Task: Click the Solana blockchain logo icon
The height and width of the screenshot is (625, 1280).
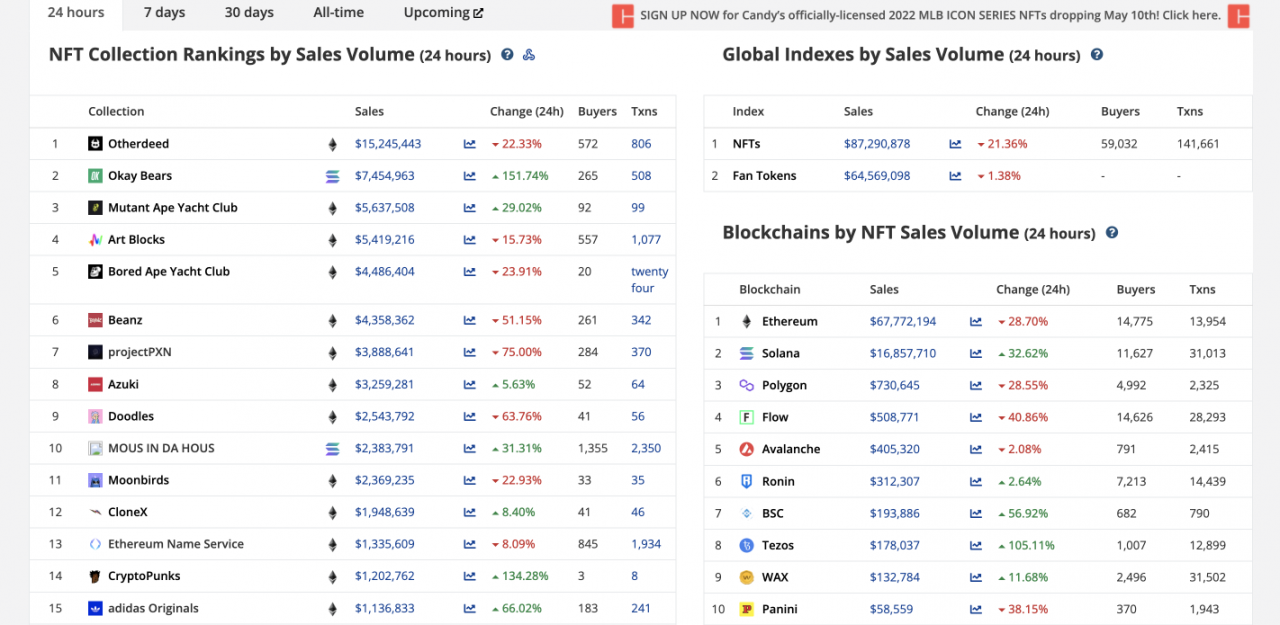Action: point(746,354)
